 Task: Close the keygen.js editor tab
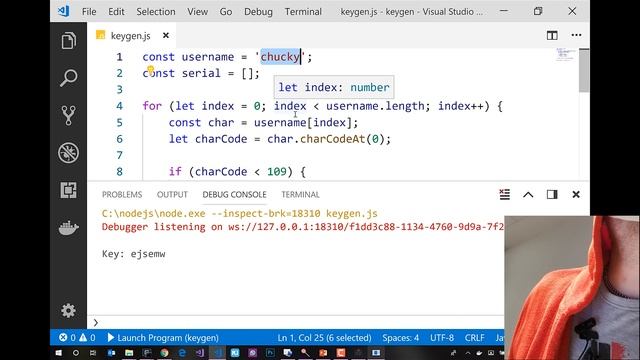166,36
